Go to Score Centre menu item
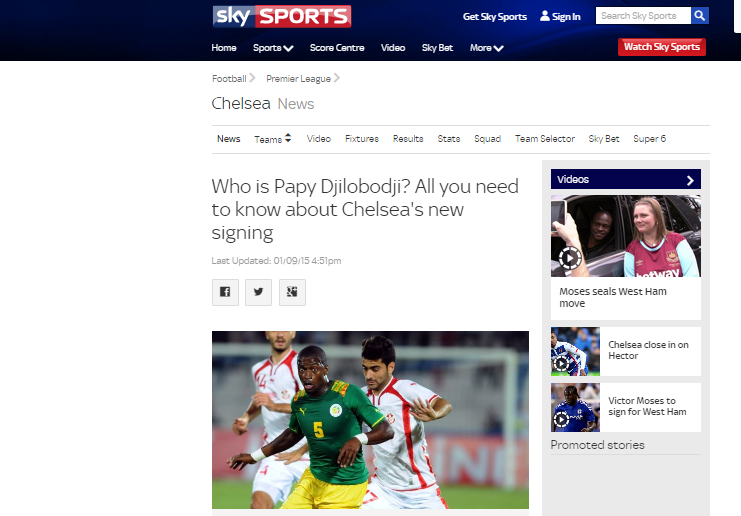Image resolution: width=741 pixels, height=516 pixels. 337,48
